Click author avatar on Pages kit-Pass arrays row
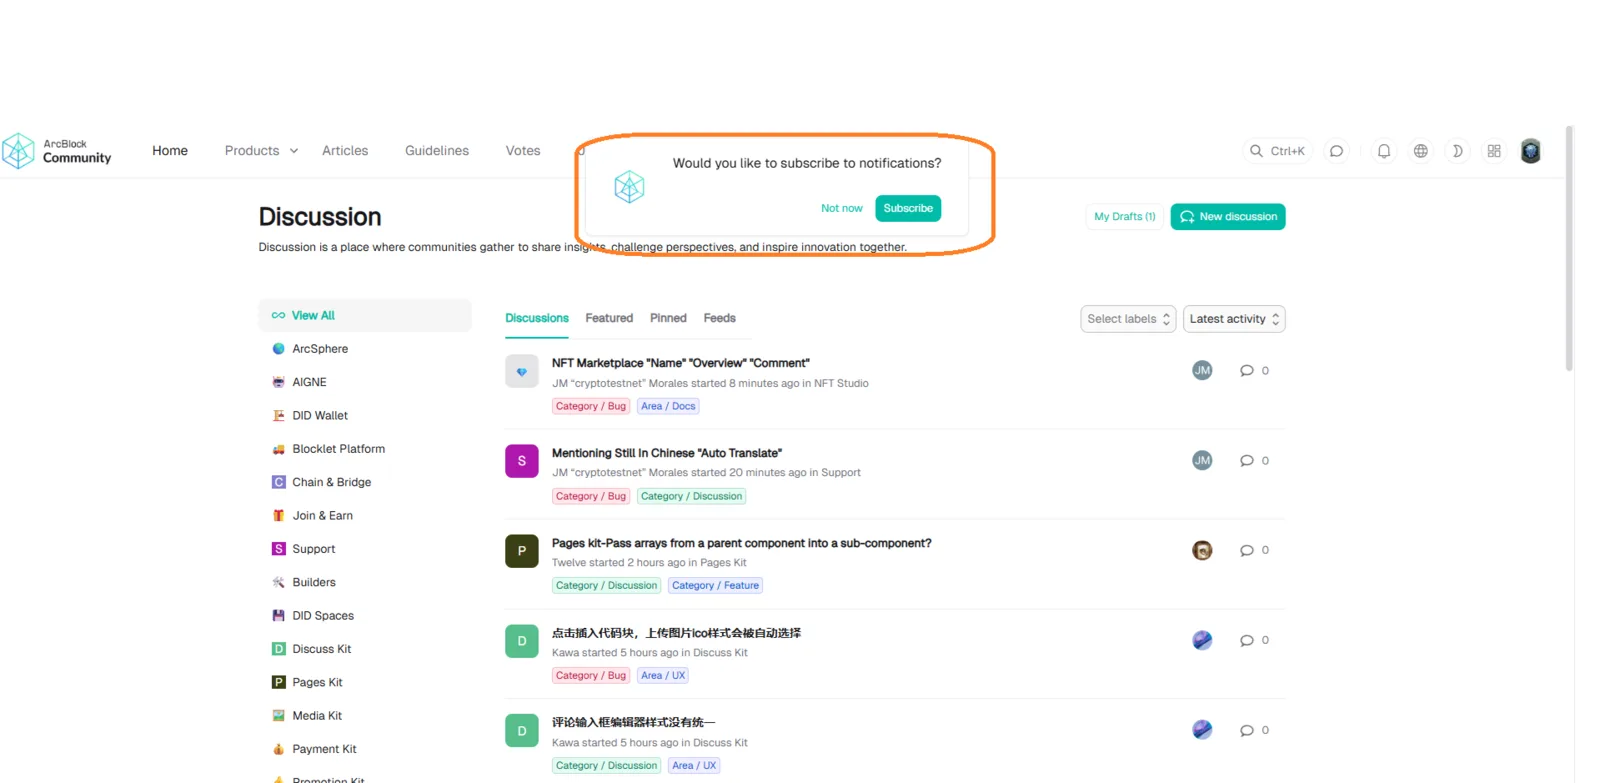The height and width of the screenshot is (783, 1600). point(1202,550)
